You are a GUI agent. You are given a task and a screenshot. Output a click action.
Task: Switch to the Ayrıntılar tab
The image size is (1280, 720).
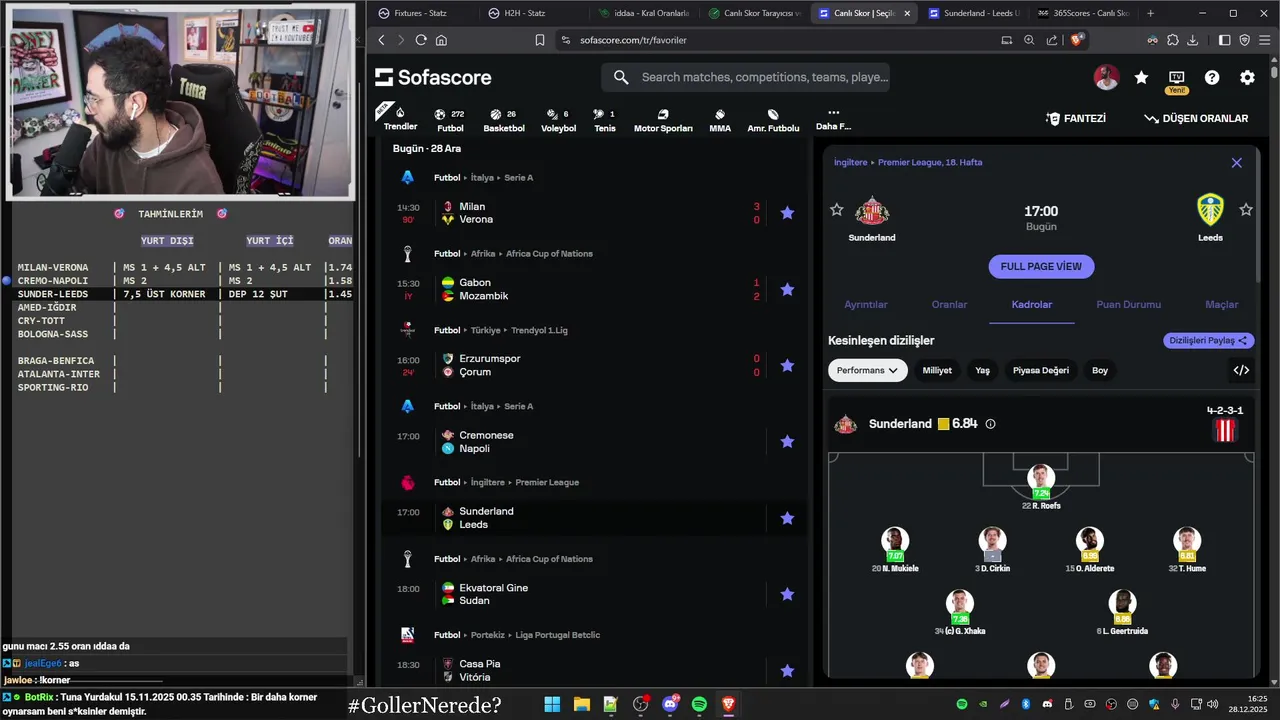point(866,304)
